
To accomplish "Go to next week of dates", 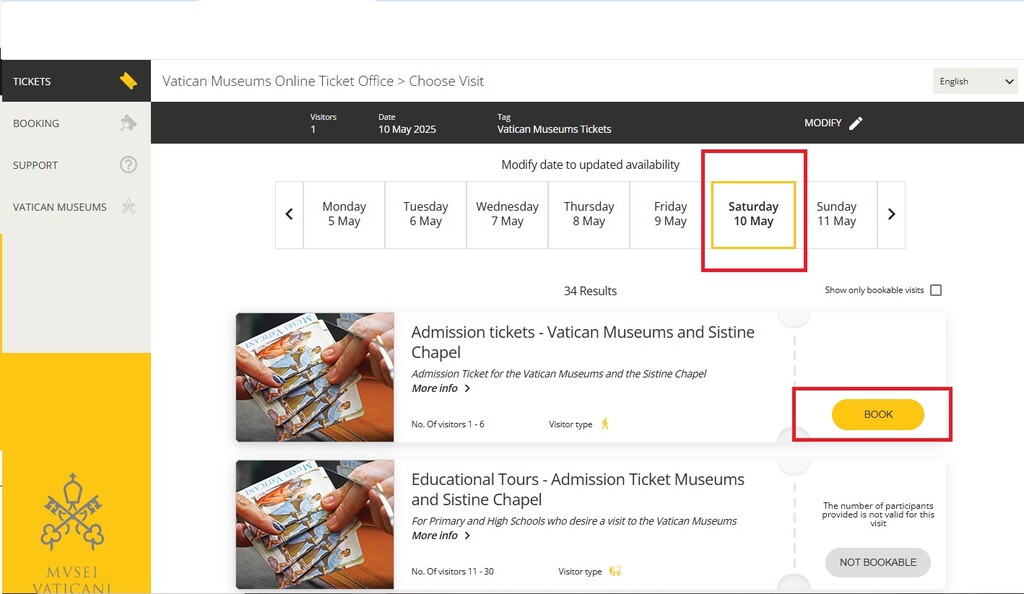I will (x=891, y=214).
